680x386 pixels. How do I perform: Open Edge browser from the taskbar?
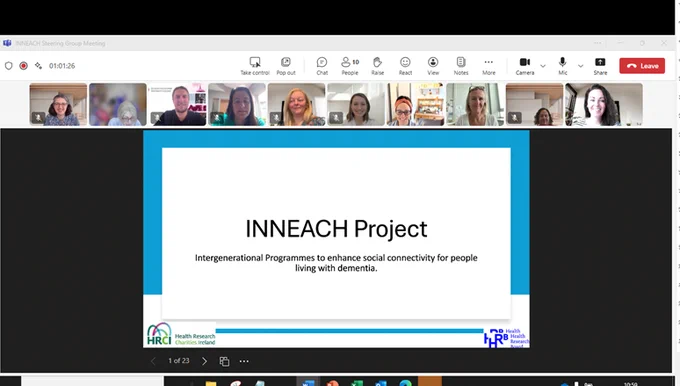405,383
